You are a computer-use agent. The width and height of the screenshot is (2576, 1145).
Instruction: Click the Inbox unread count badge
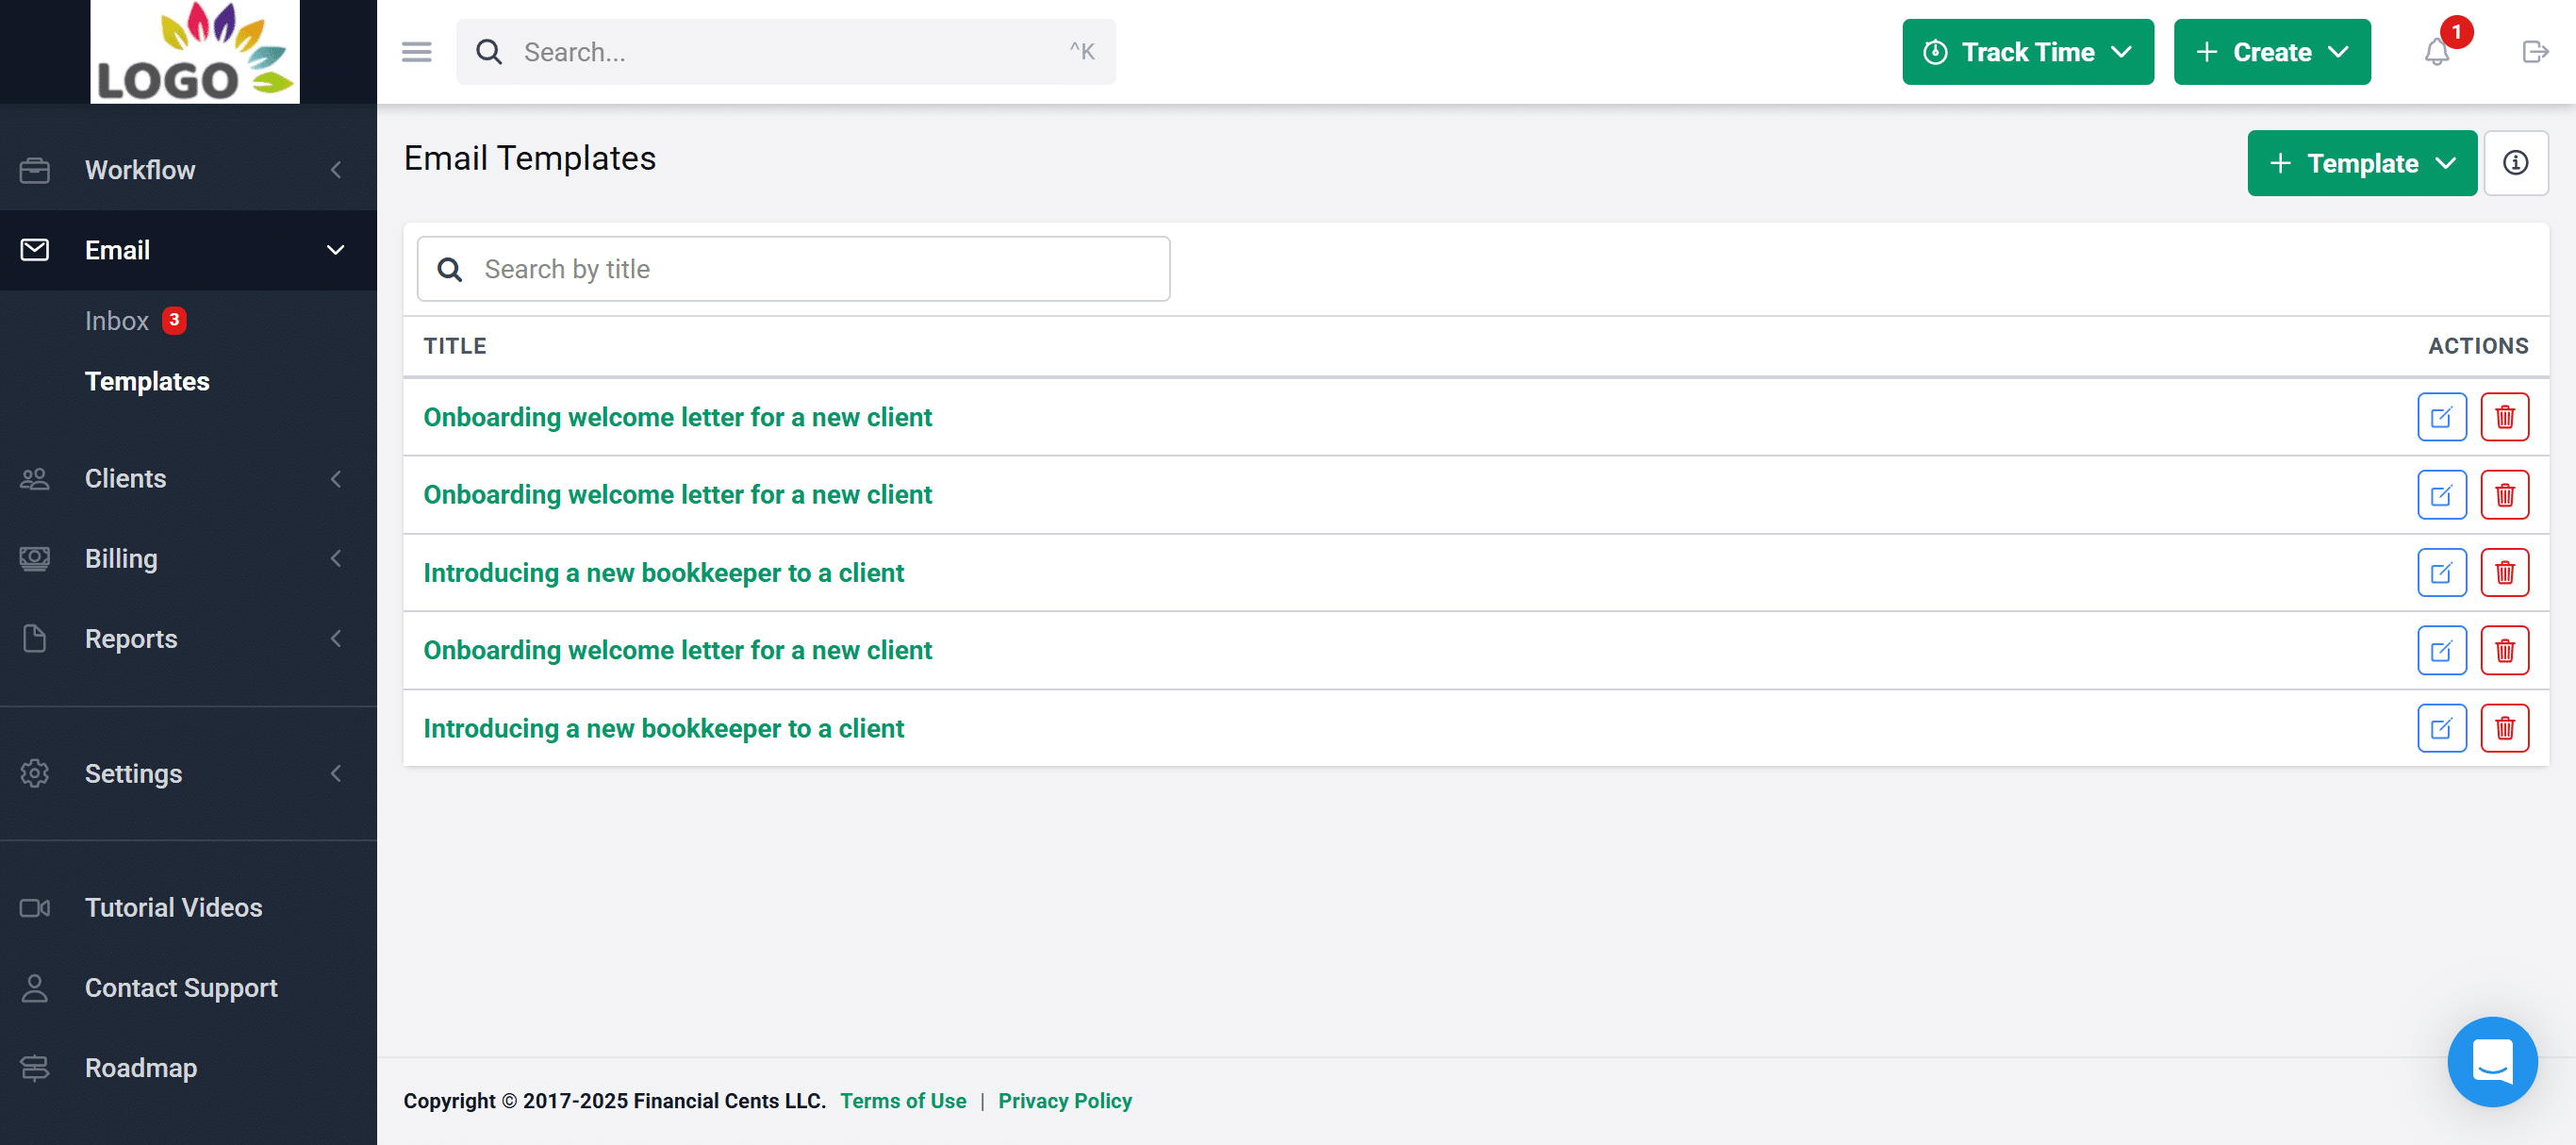(x=174, y=320)
